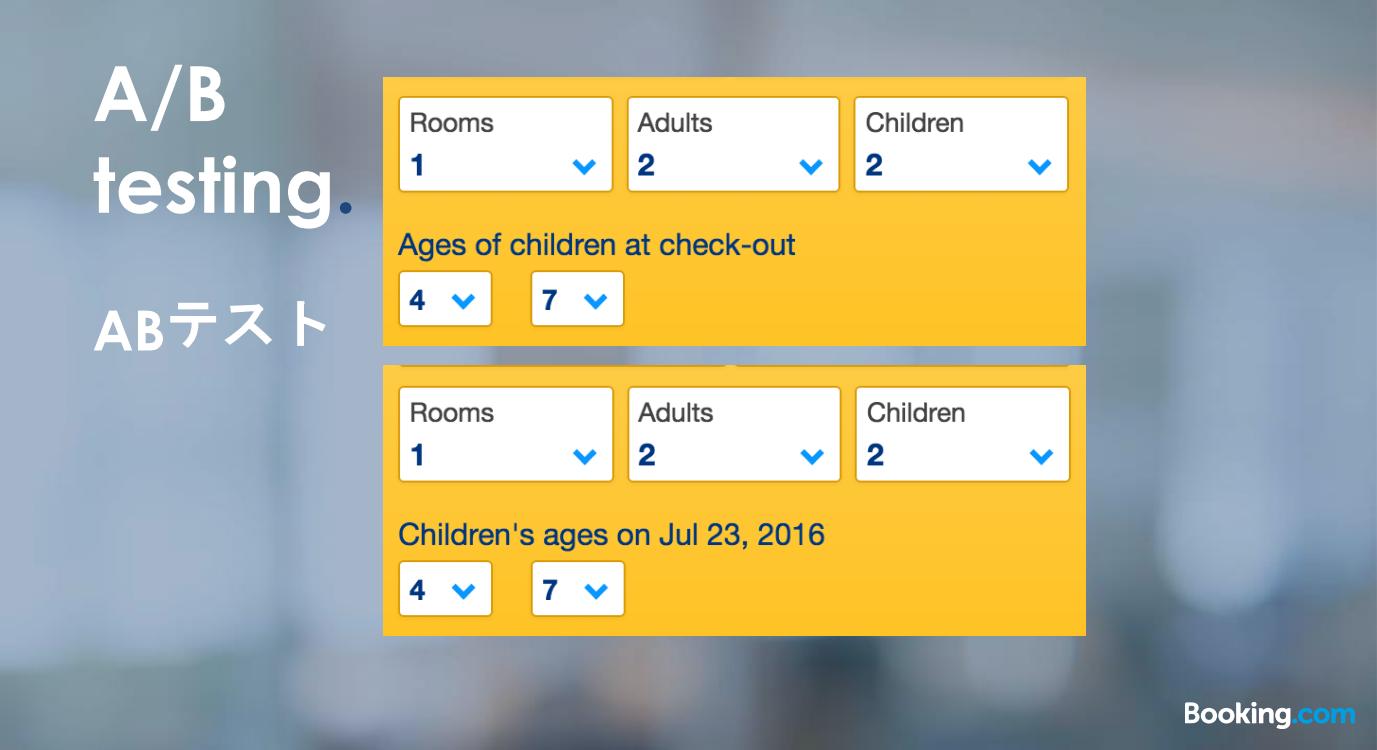Open the age 4 dropdown under the Jul 23 label
1377x750 pixels.
pyautogui.click(x=445, y=590)
